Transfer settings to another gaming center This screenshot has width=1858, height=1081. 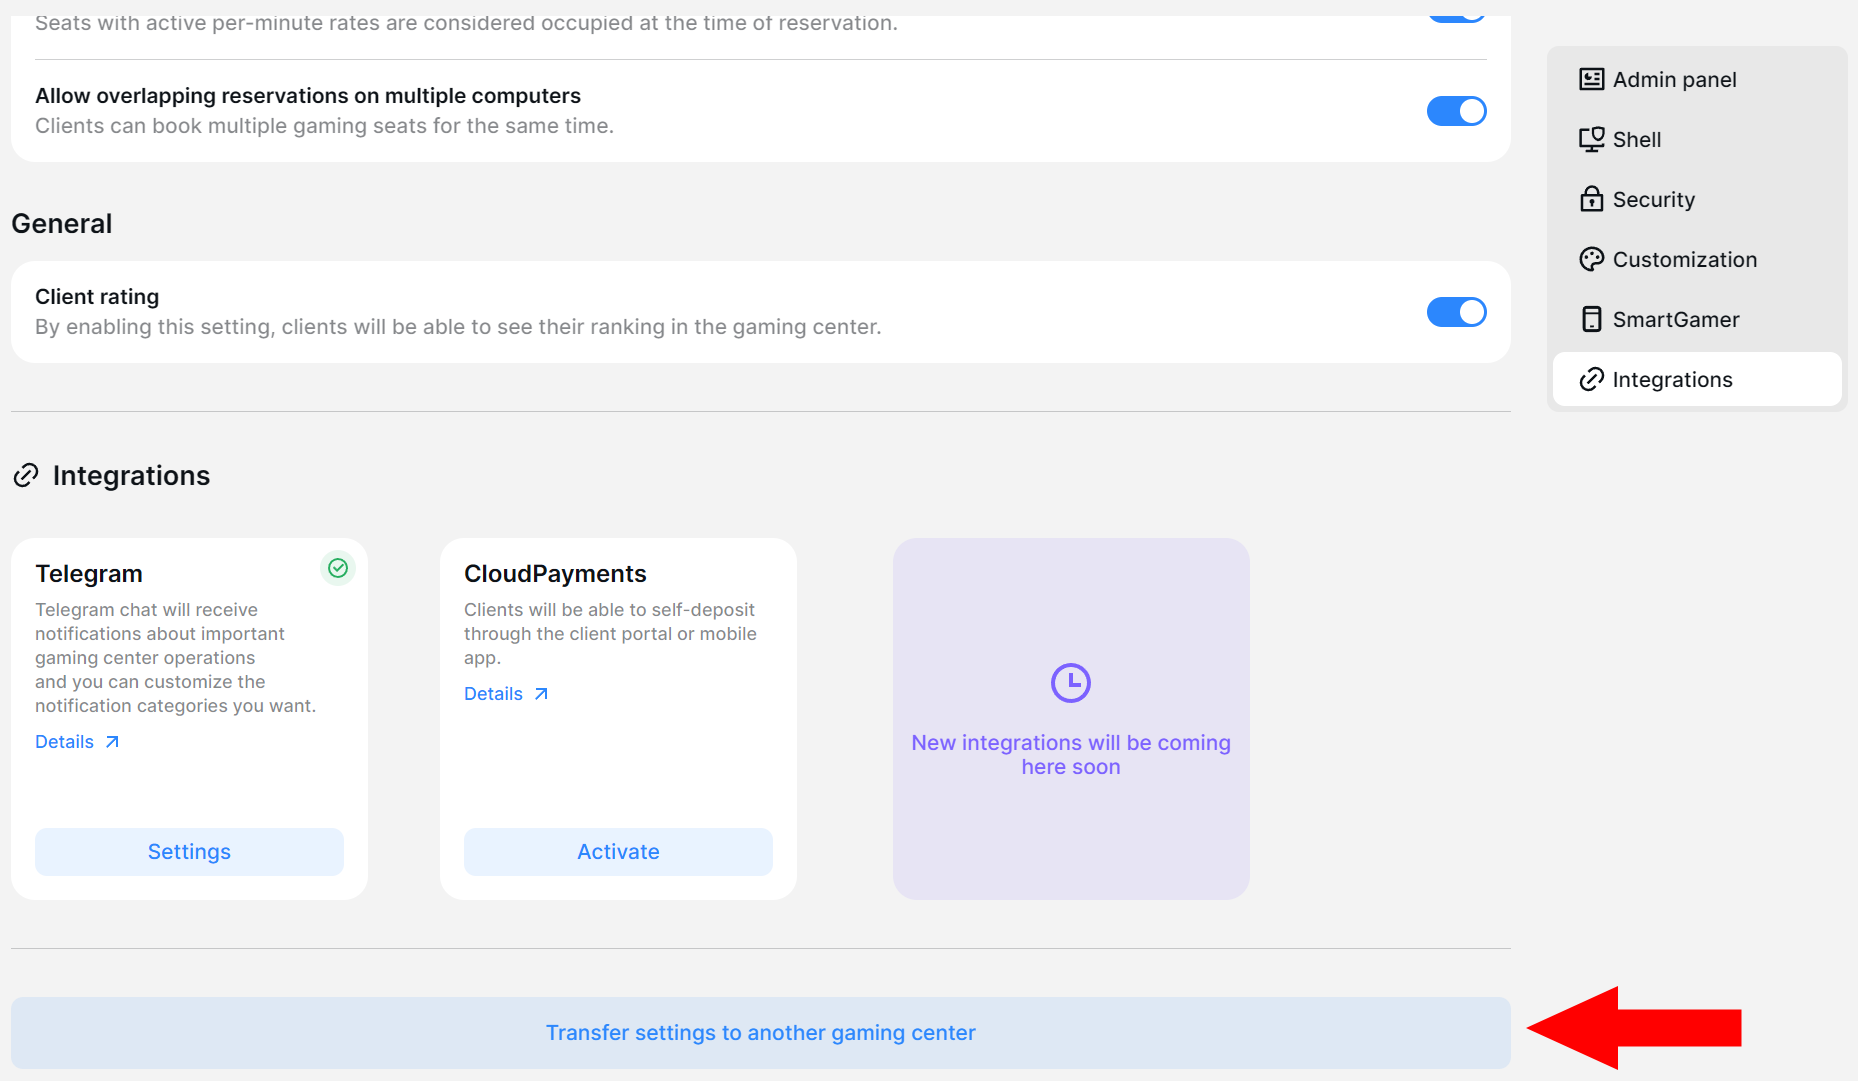760,1033
